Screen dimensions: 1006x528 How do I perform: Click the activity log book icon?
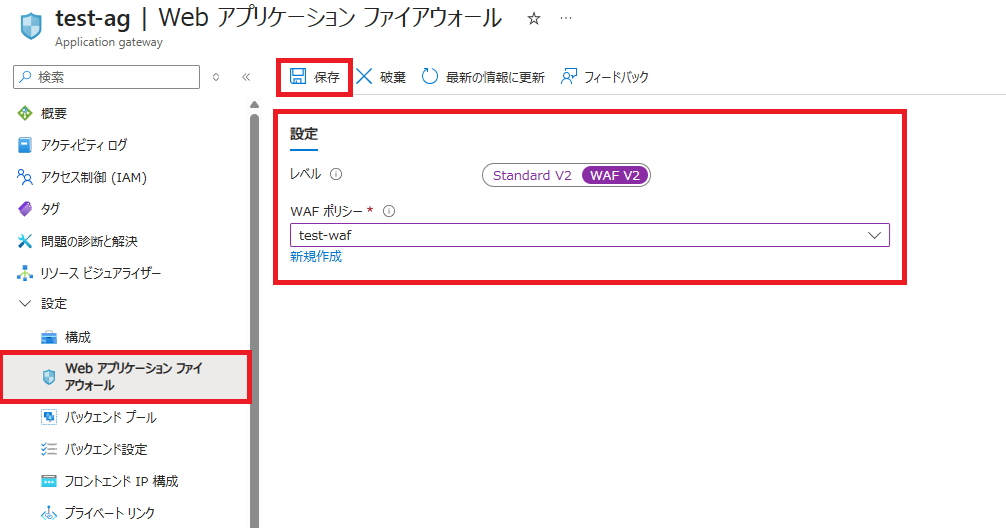point(24,145)
